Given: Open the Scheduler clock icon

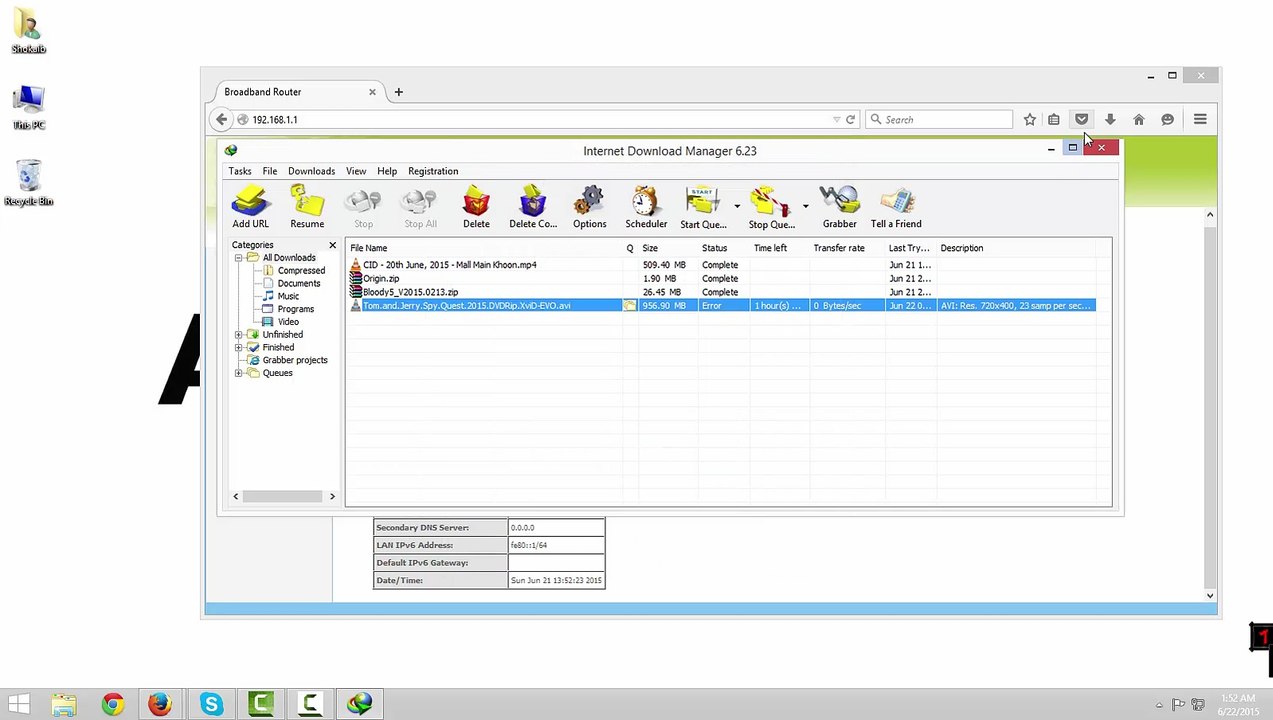Looking at the screenshot, I should (x=646, y=207).
